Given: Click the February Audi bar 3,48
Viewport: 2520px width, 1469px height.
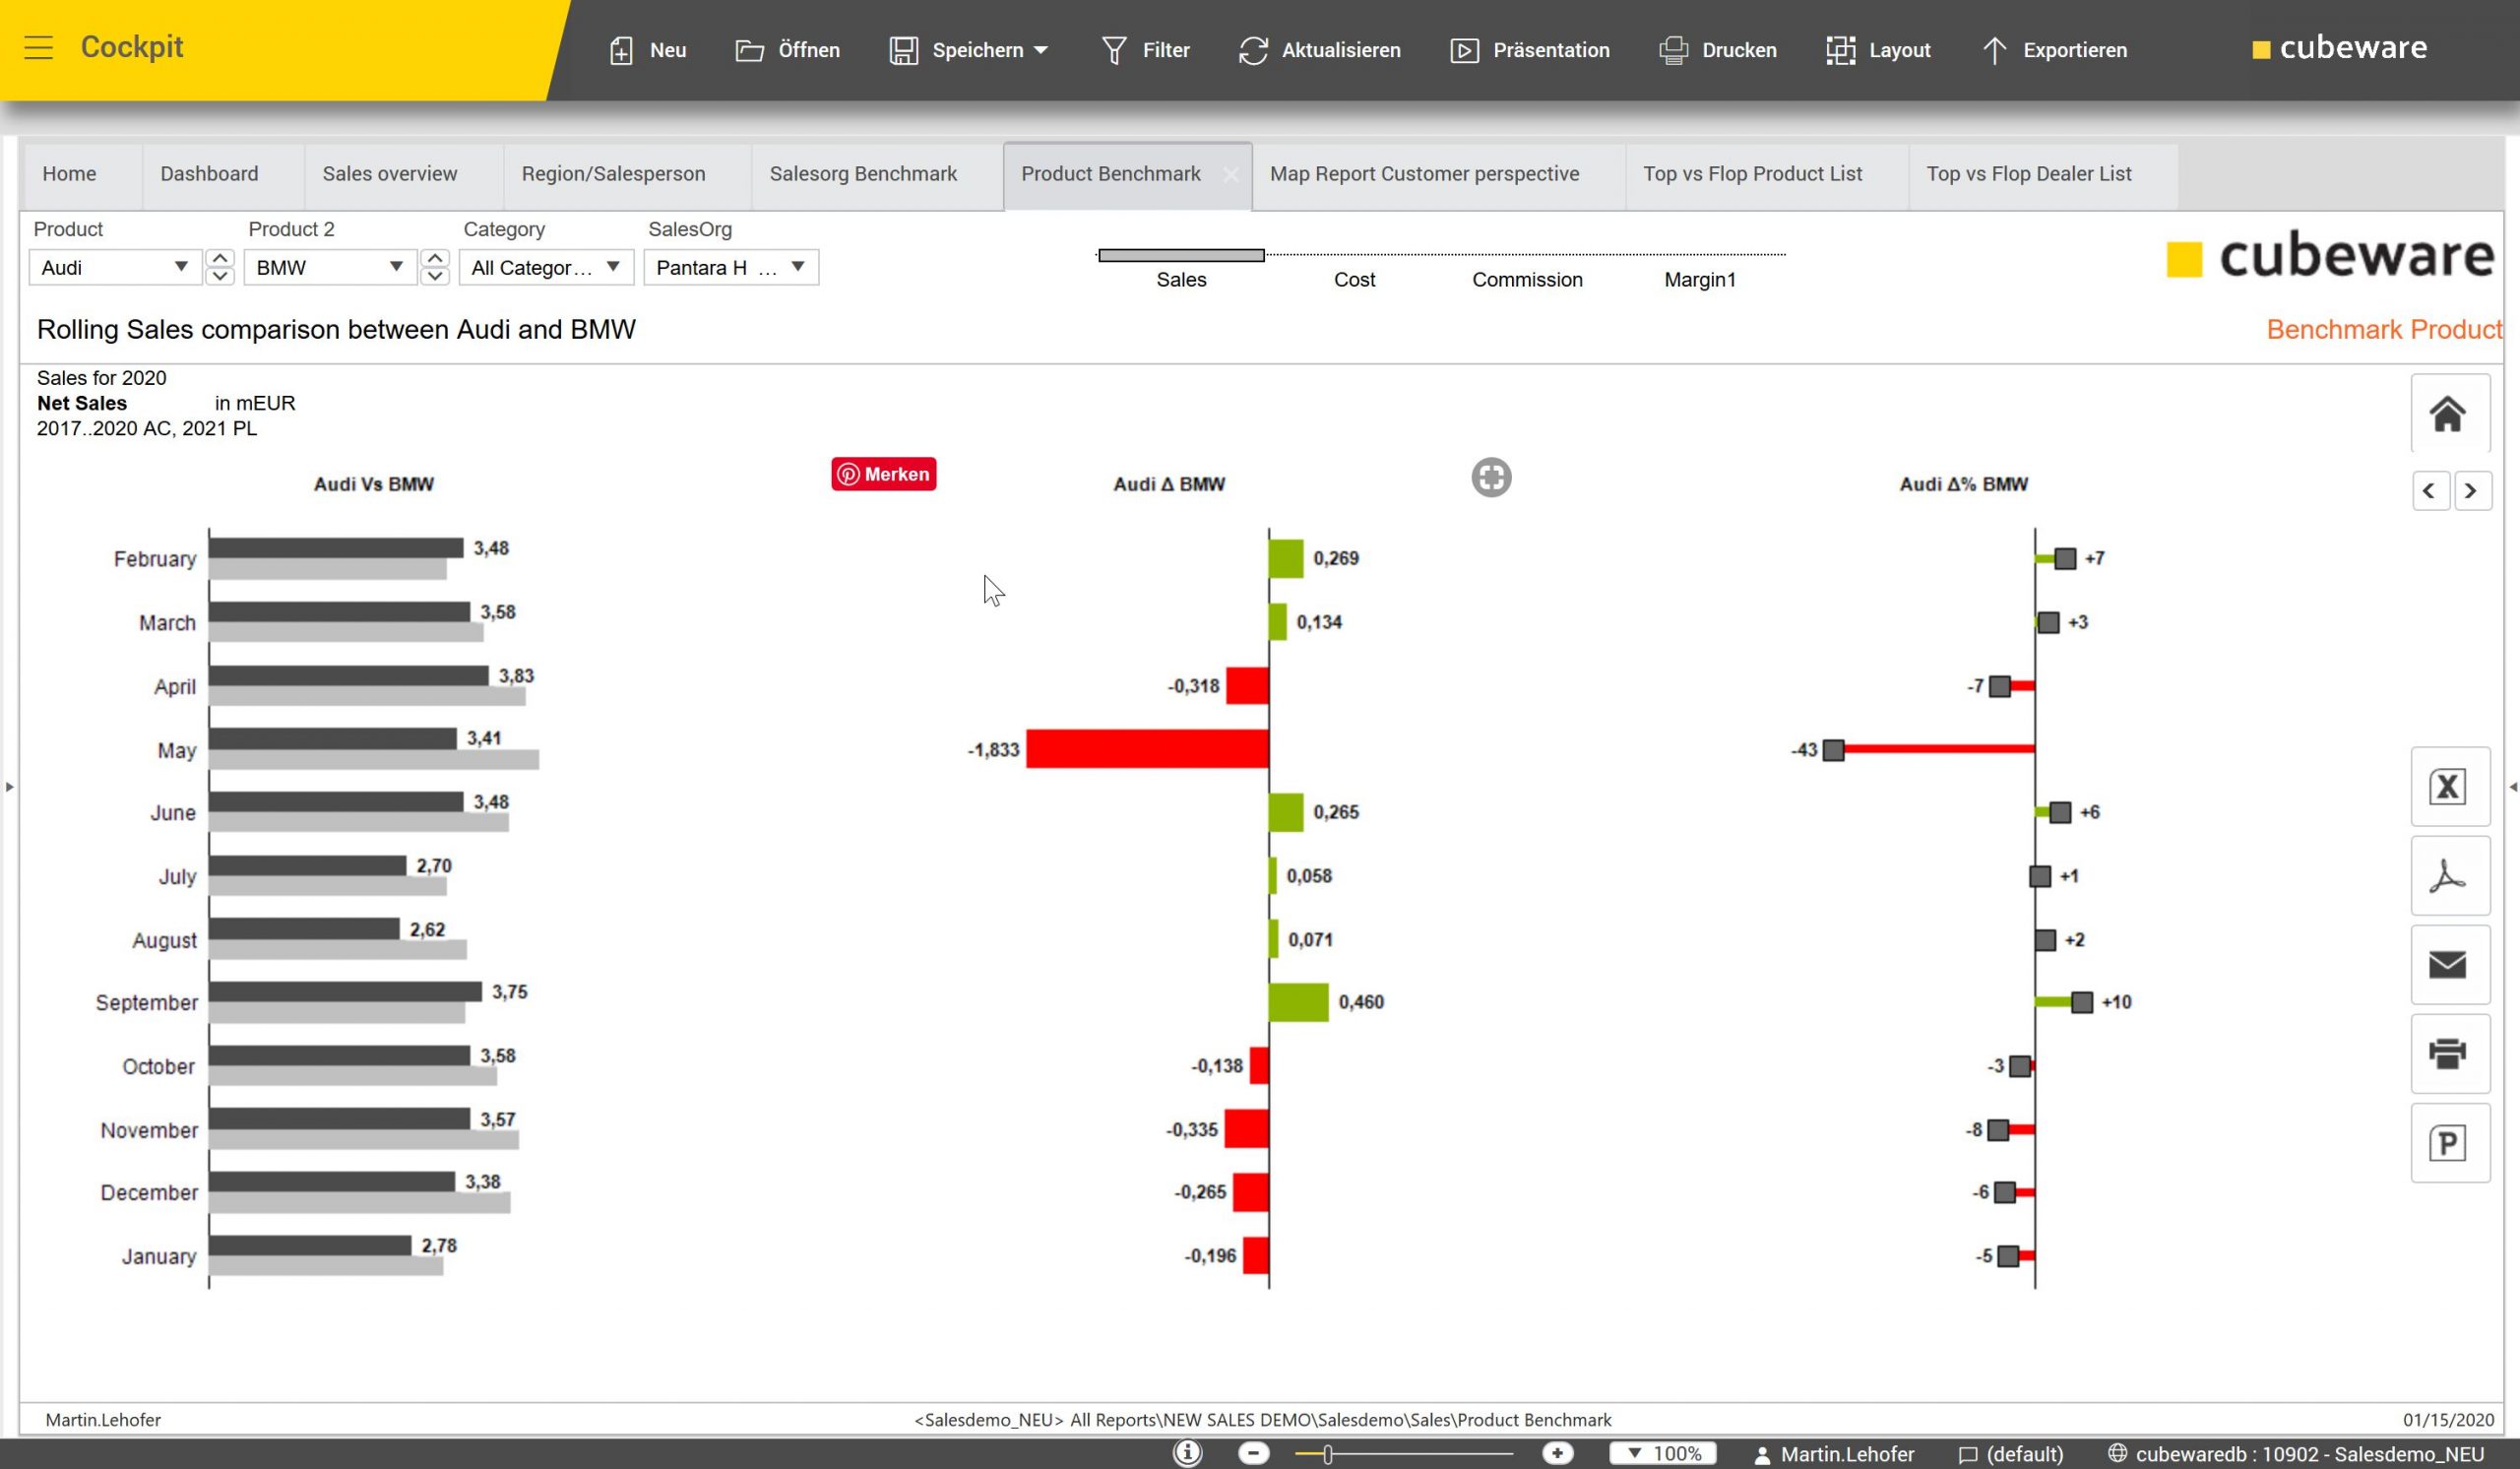Looking at the screenshot, I should click(336, 548).
